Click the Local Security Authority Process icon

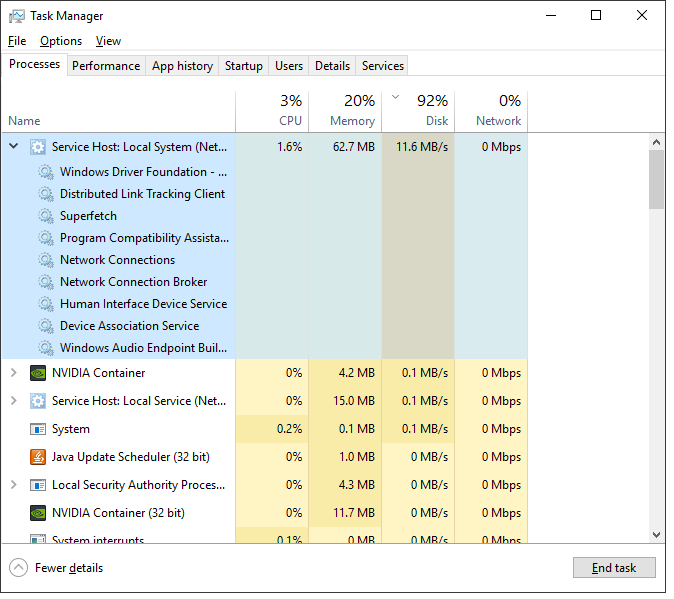(x=38, y=485)
